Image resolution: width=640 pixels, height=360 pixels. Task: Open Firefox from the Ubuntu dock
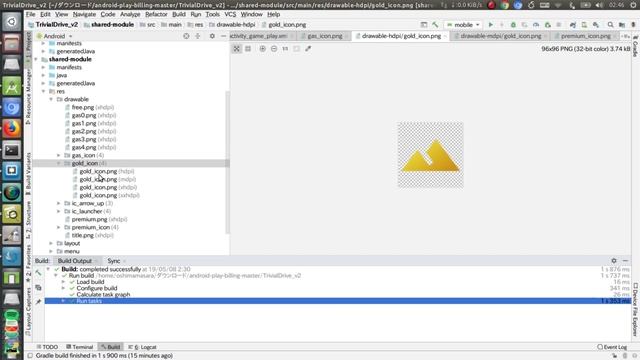point(11,129)
